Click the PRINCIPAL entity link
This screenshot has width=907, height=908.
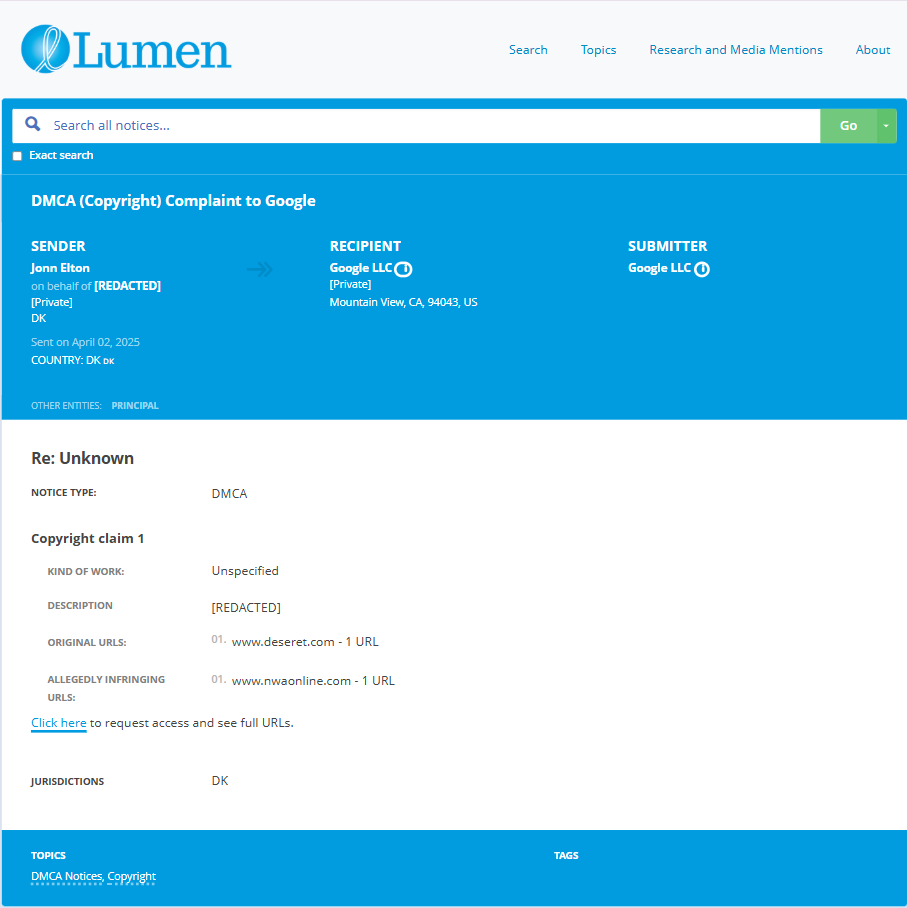(x=135, y=405)
